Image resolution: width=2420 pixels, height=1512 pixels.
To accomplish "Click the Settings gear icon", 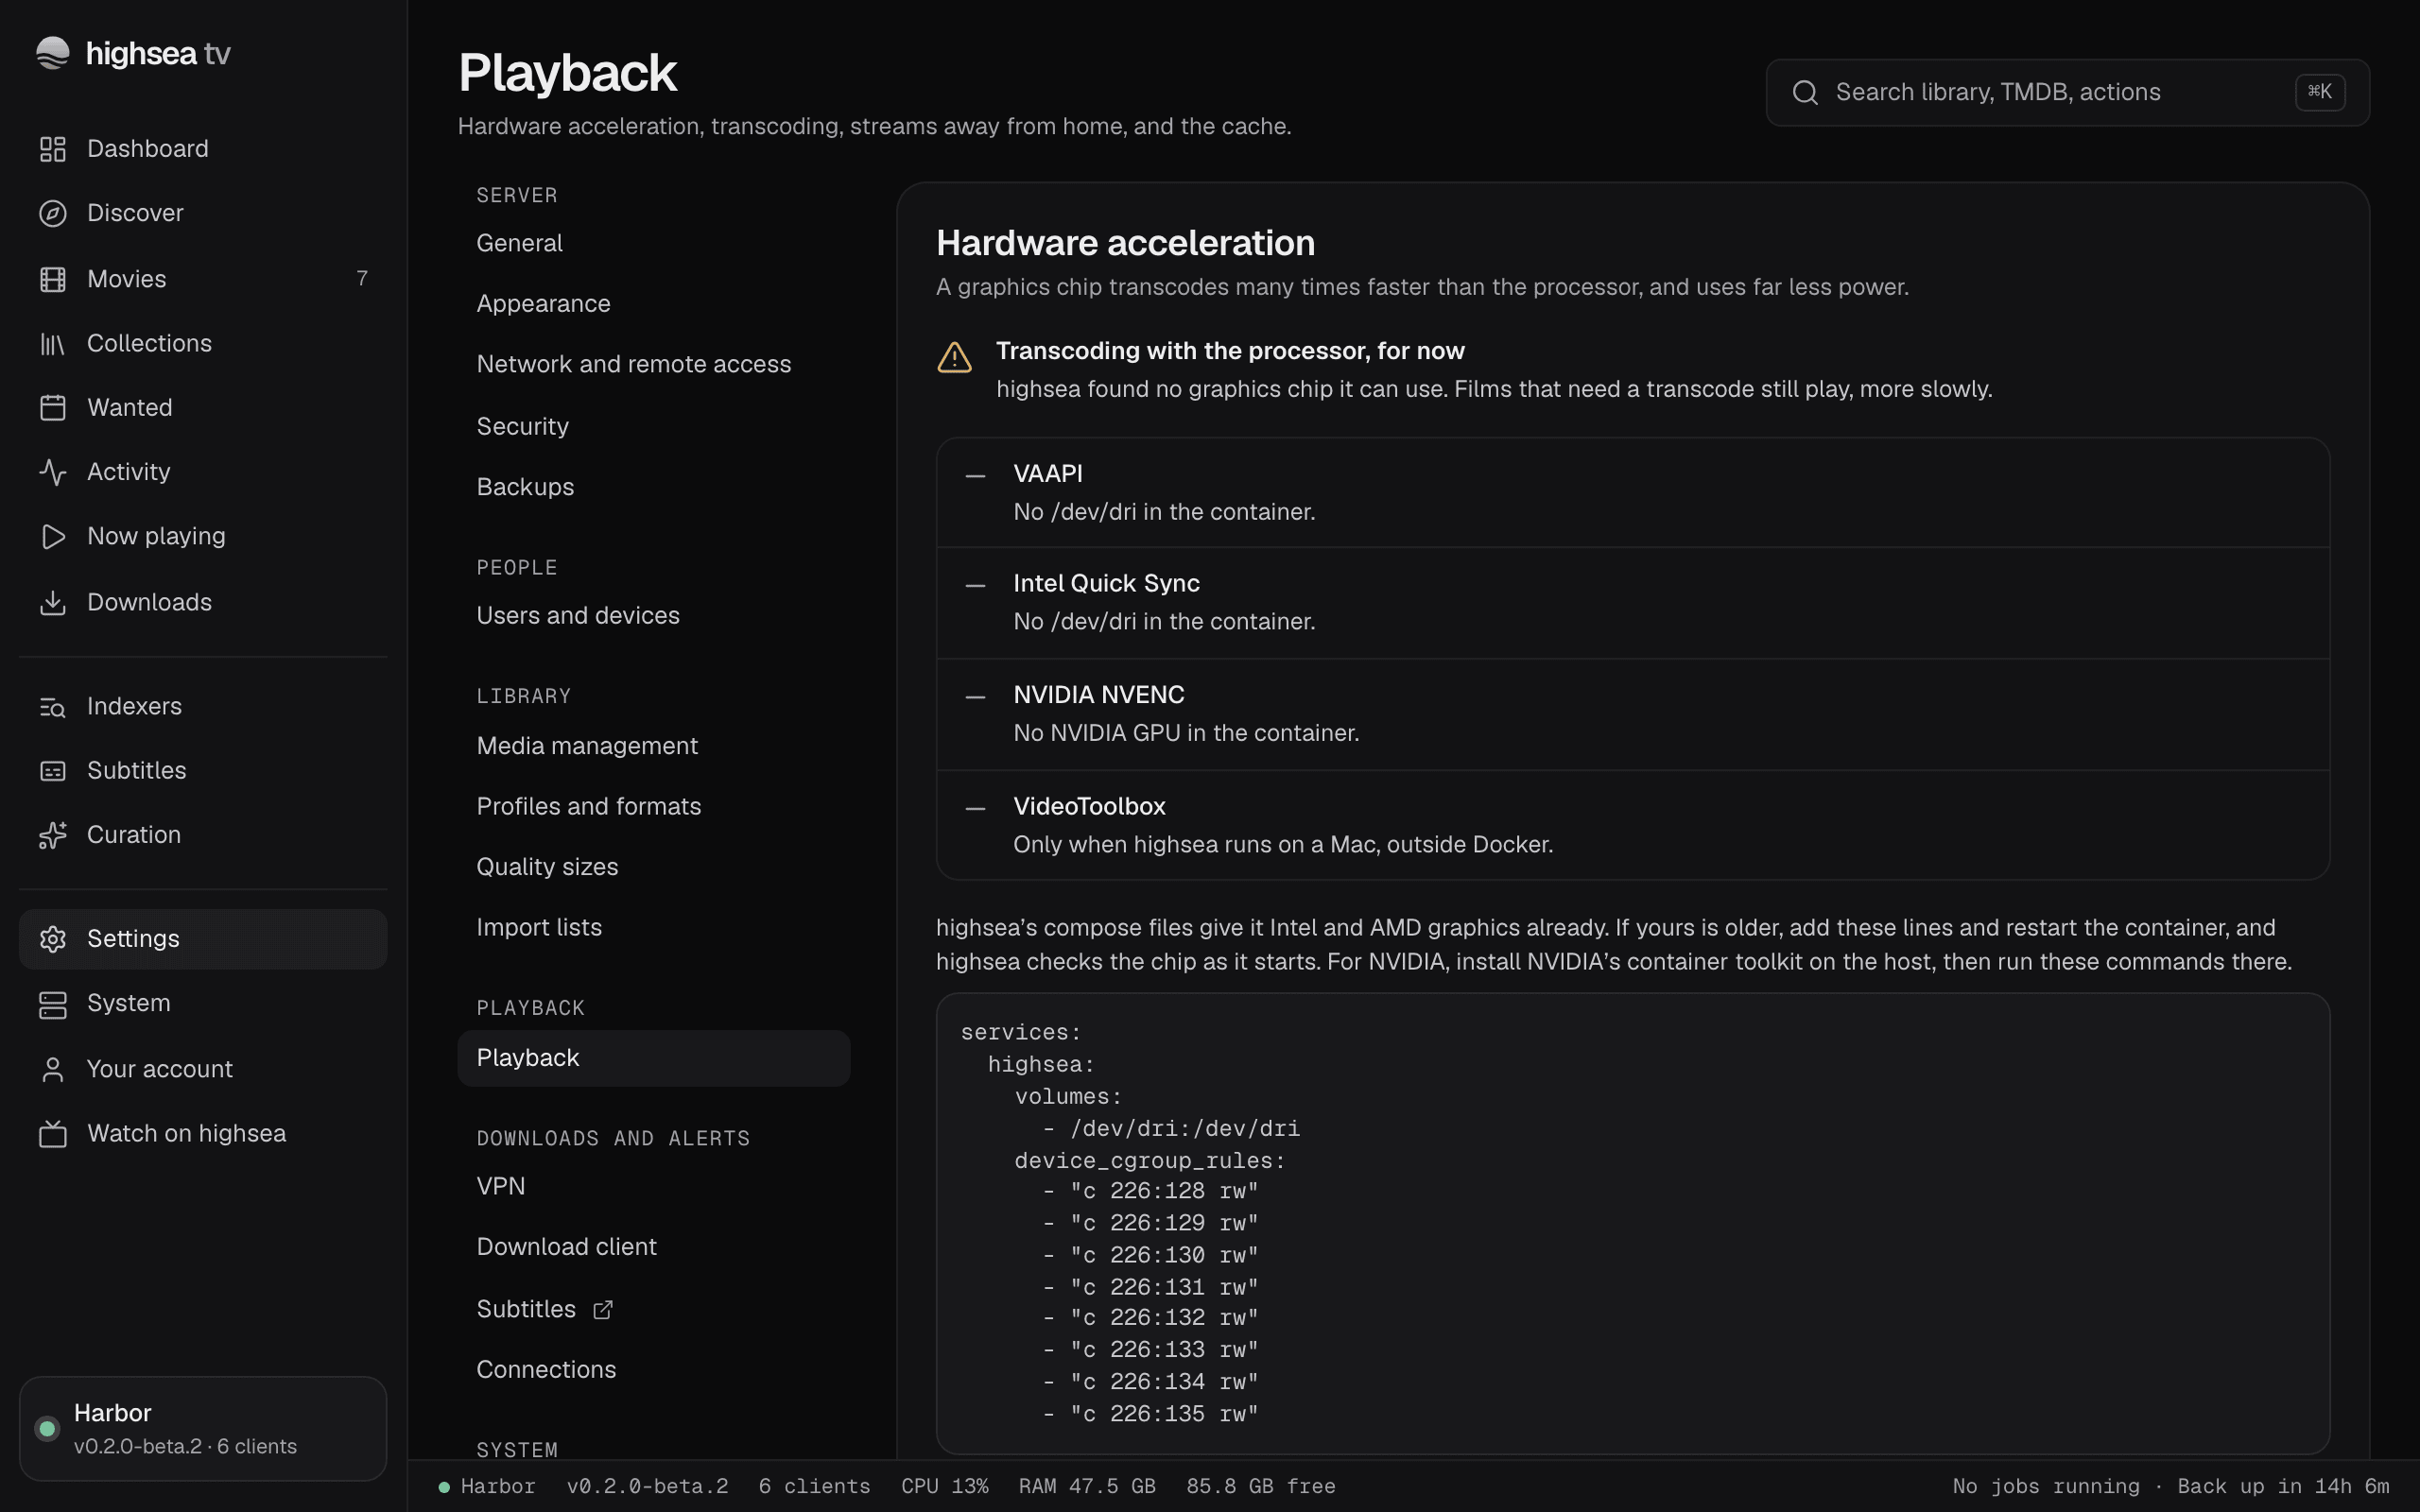I will pyautogui.click(x=52, y=939).
